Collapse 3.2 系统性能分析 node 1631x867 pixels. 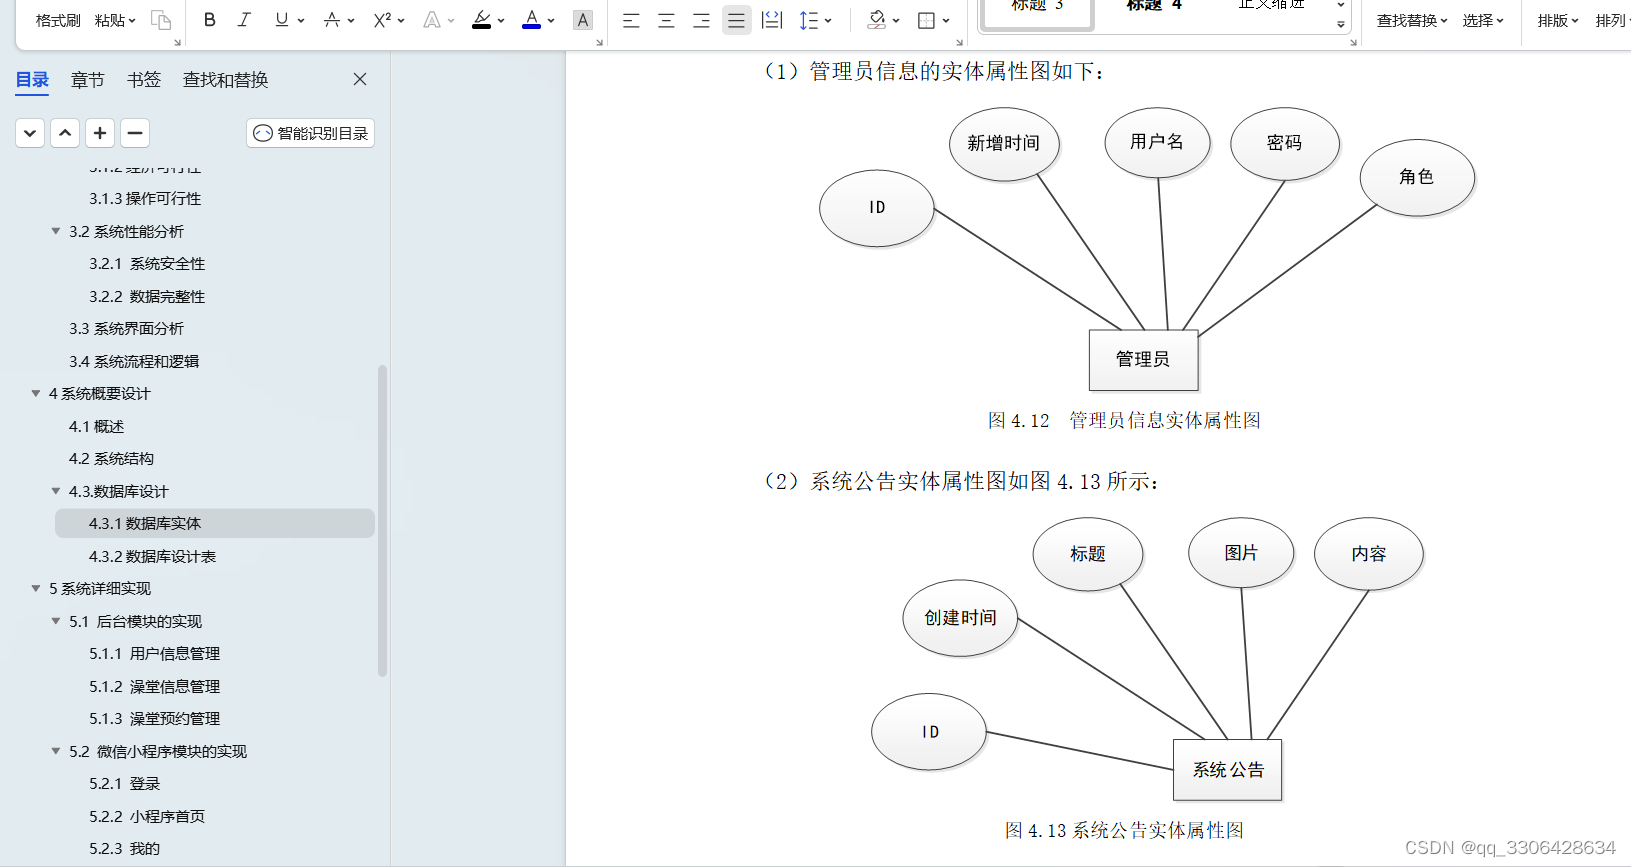tap(56, 231)
